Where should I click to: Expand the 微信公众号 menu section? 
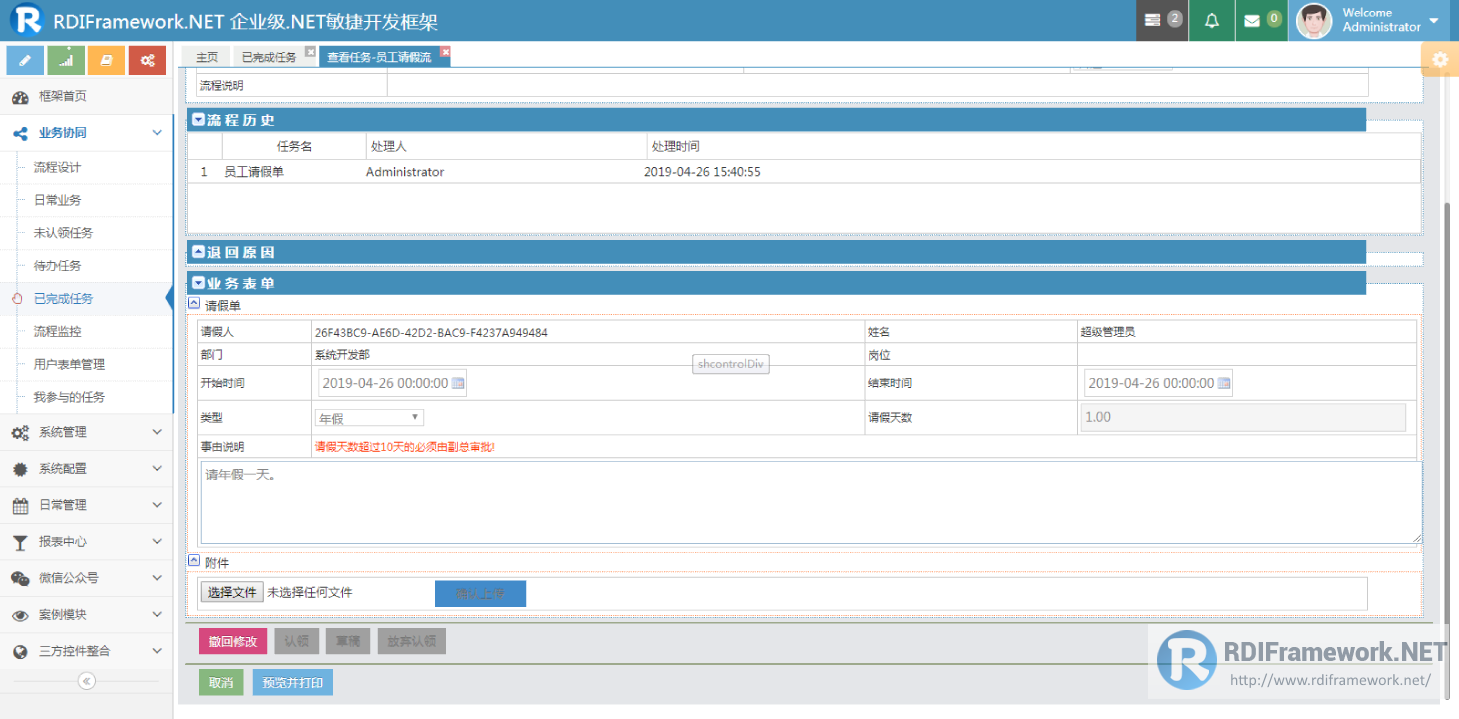pyautogui.click(x=86, y=578)
